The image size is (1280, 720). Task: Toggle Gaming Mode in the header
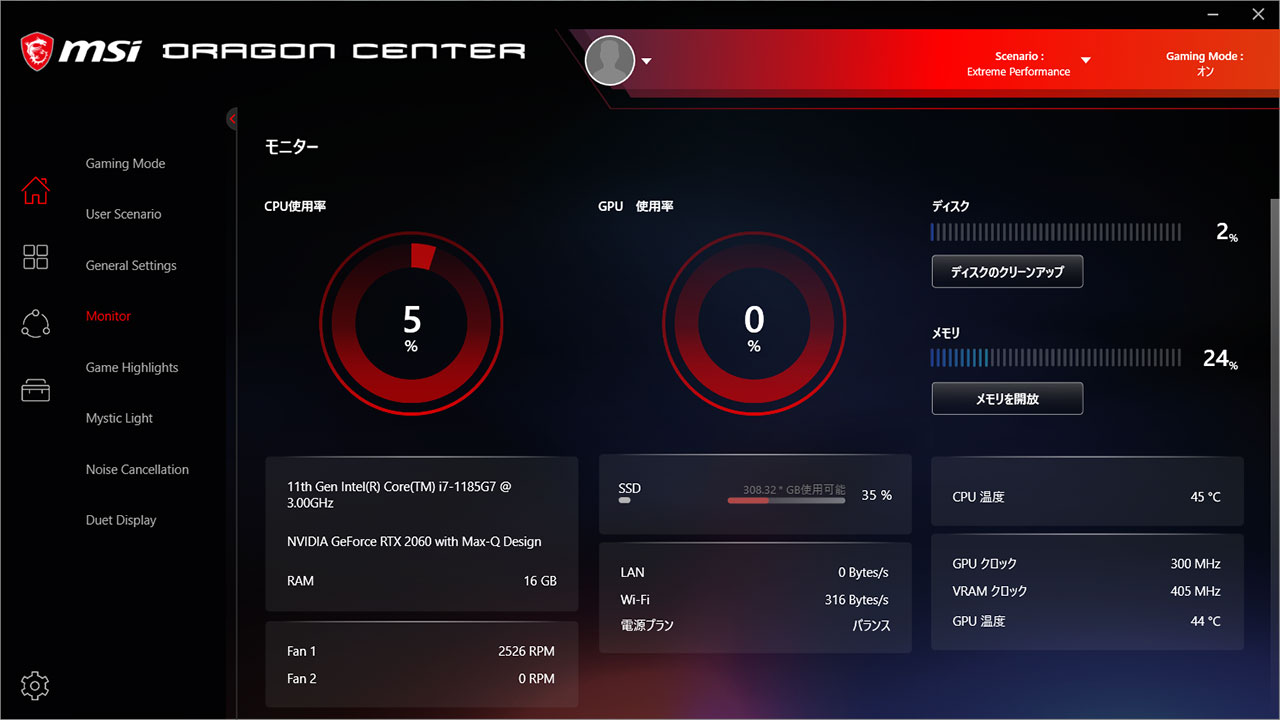click(x=1205, y=64)
